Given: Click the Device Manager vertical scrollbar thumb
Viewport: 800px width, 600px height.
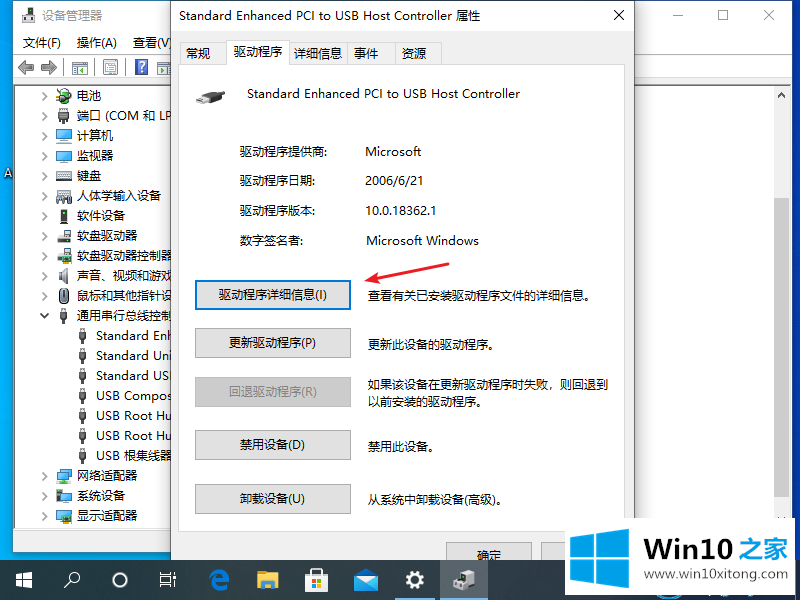Looking at the screenshot, I should [781, 347].
